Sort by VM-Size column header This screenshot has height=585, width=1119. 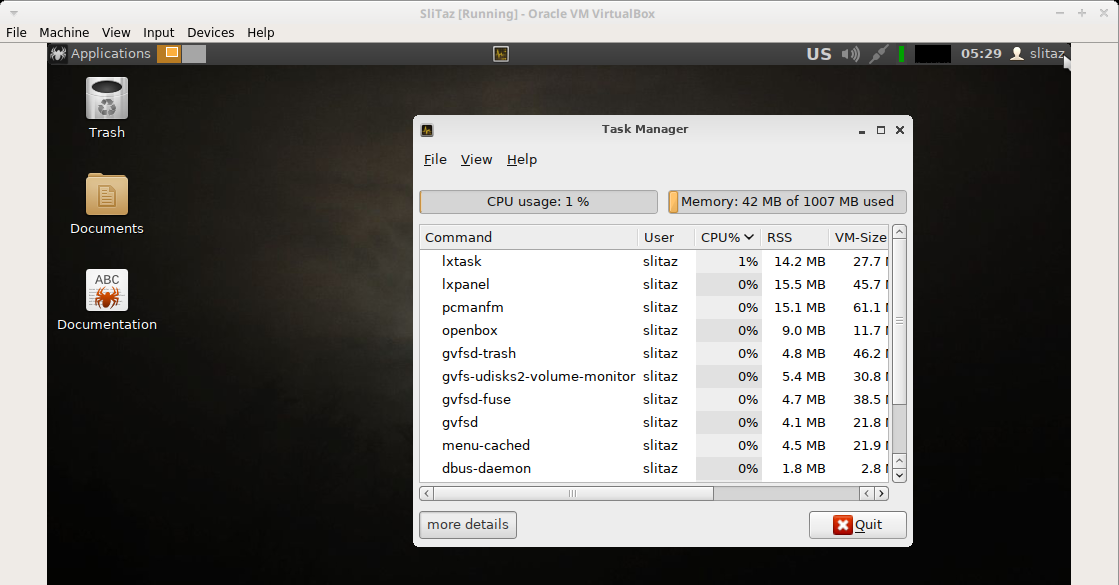pos(859,238)
